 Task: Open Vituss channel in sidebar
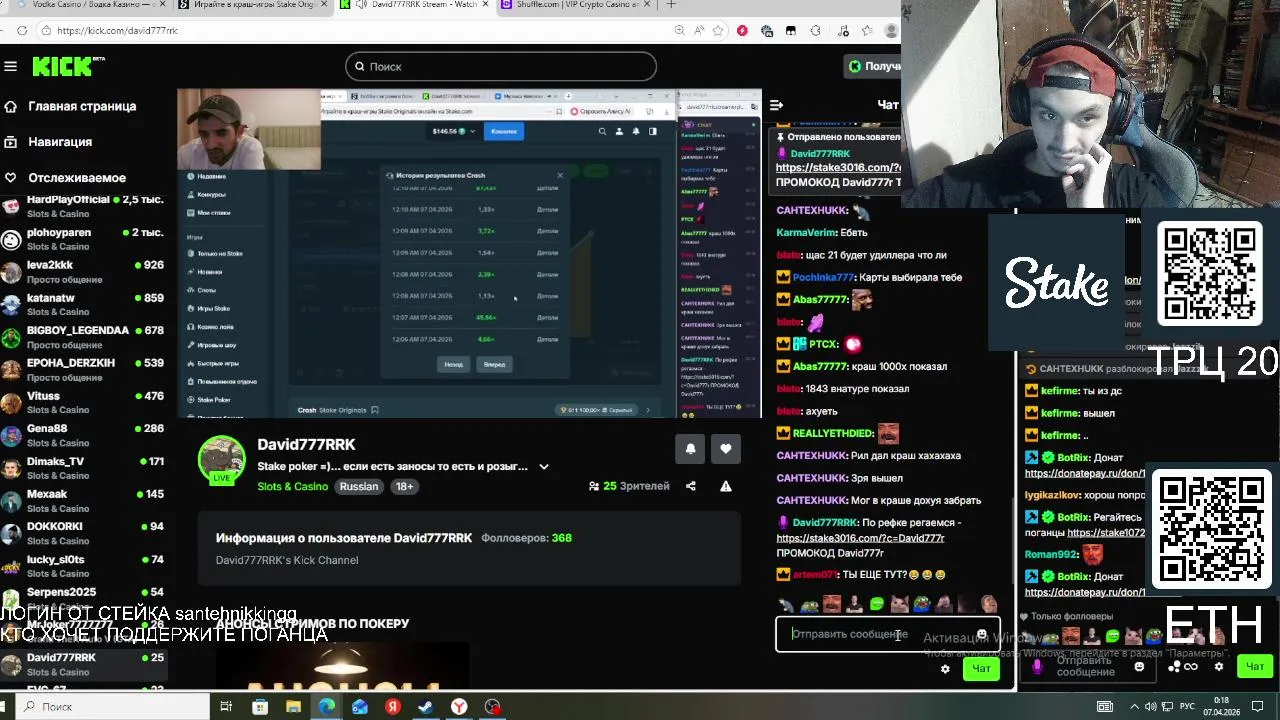pos(83,402)
